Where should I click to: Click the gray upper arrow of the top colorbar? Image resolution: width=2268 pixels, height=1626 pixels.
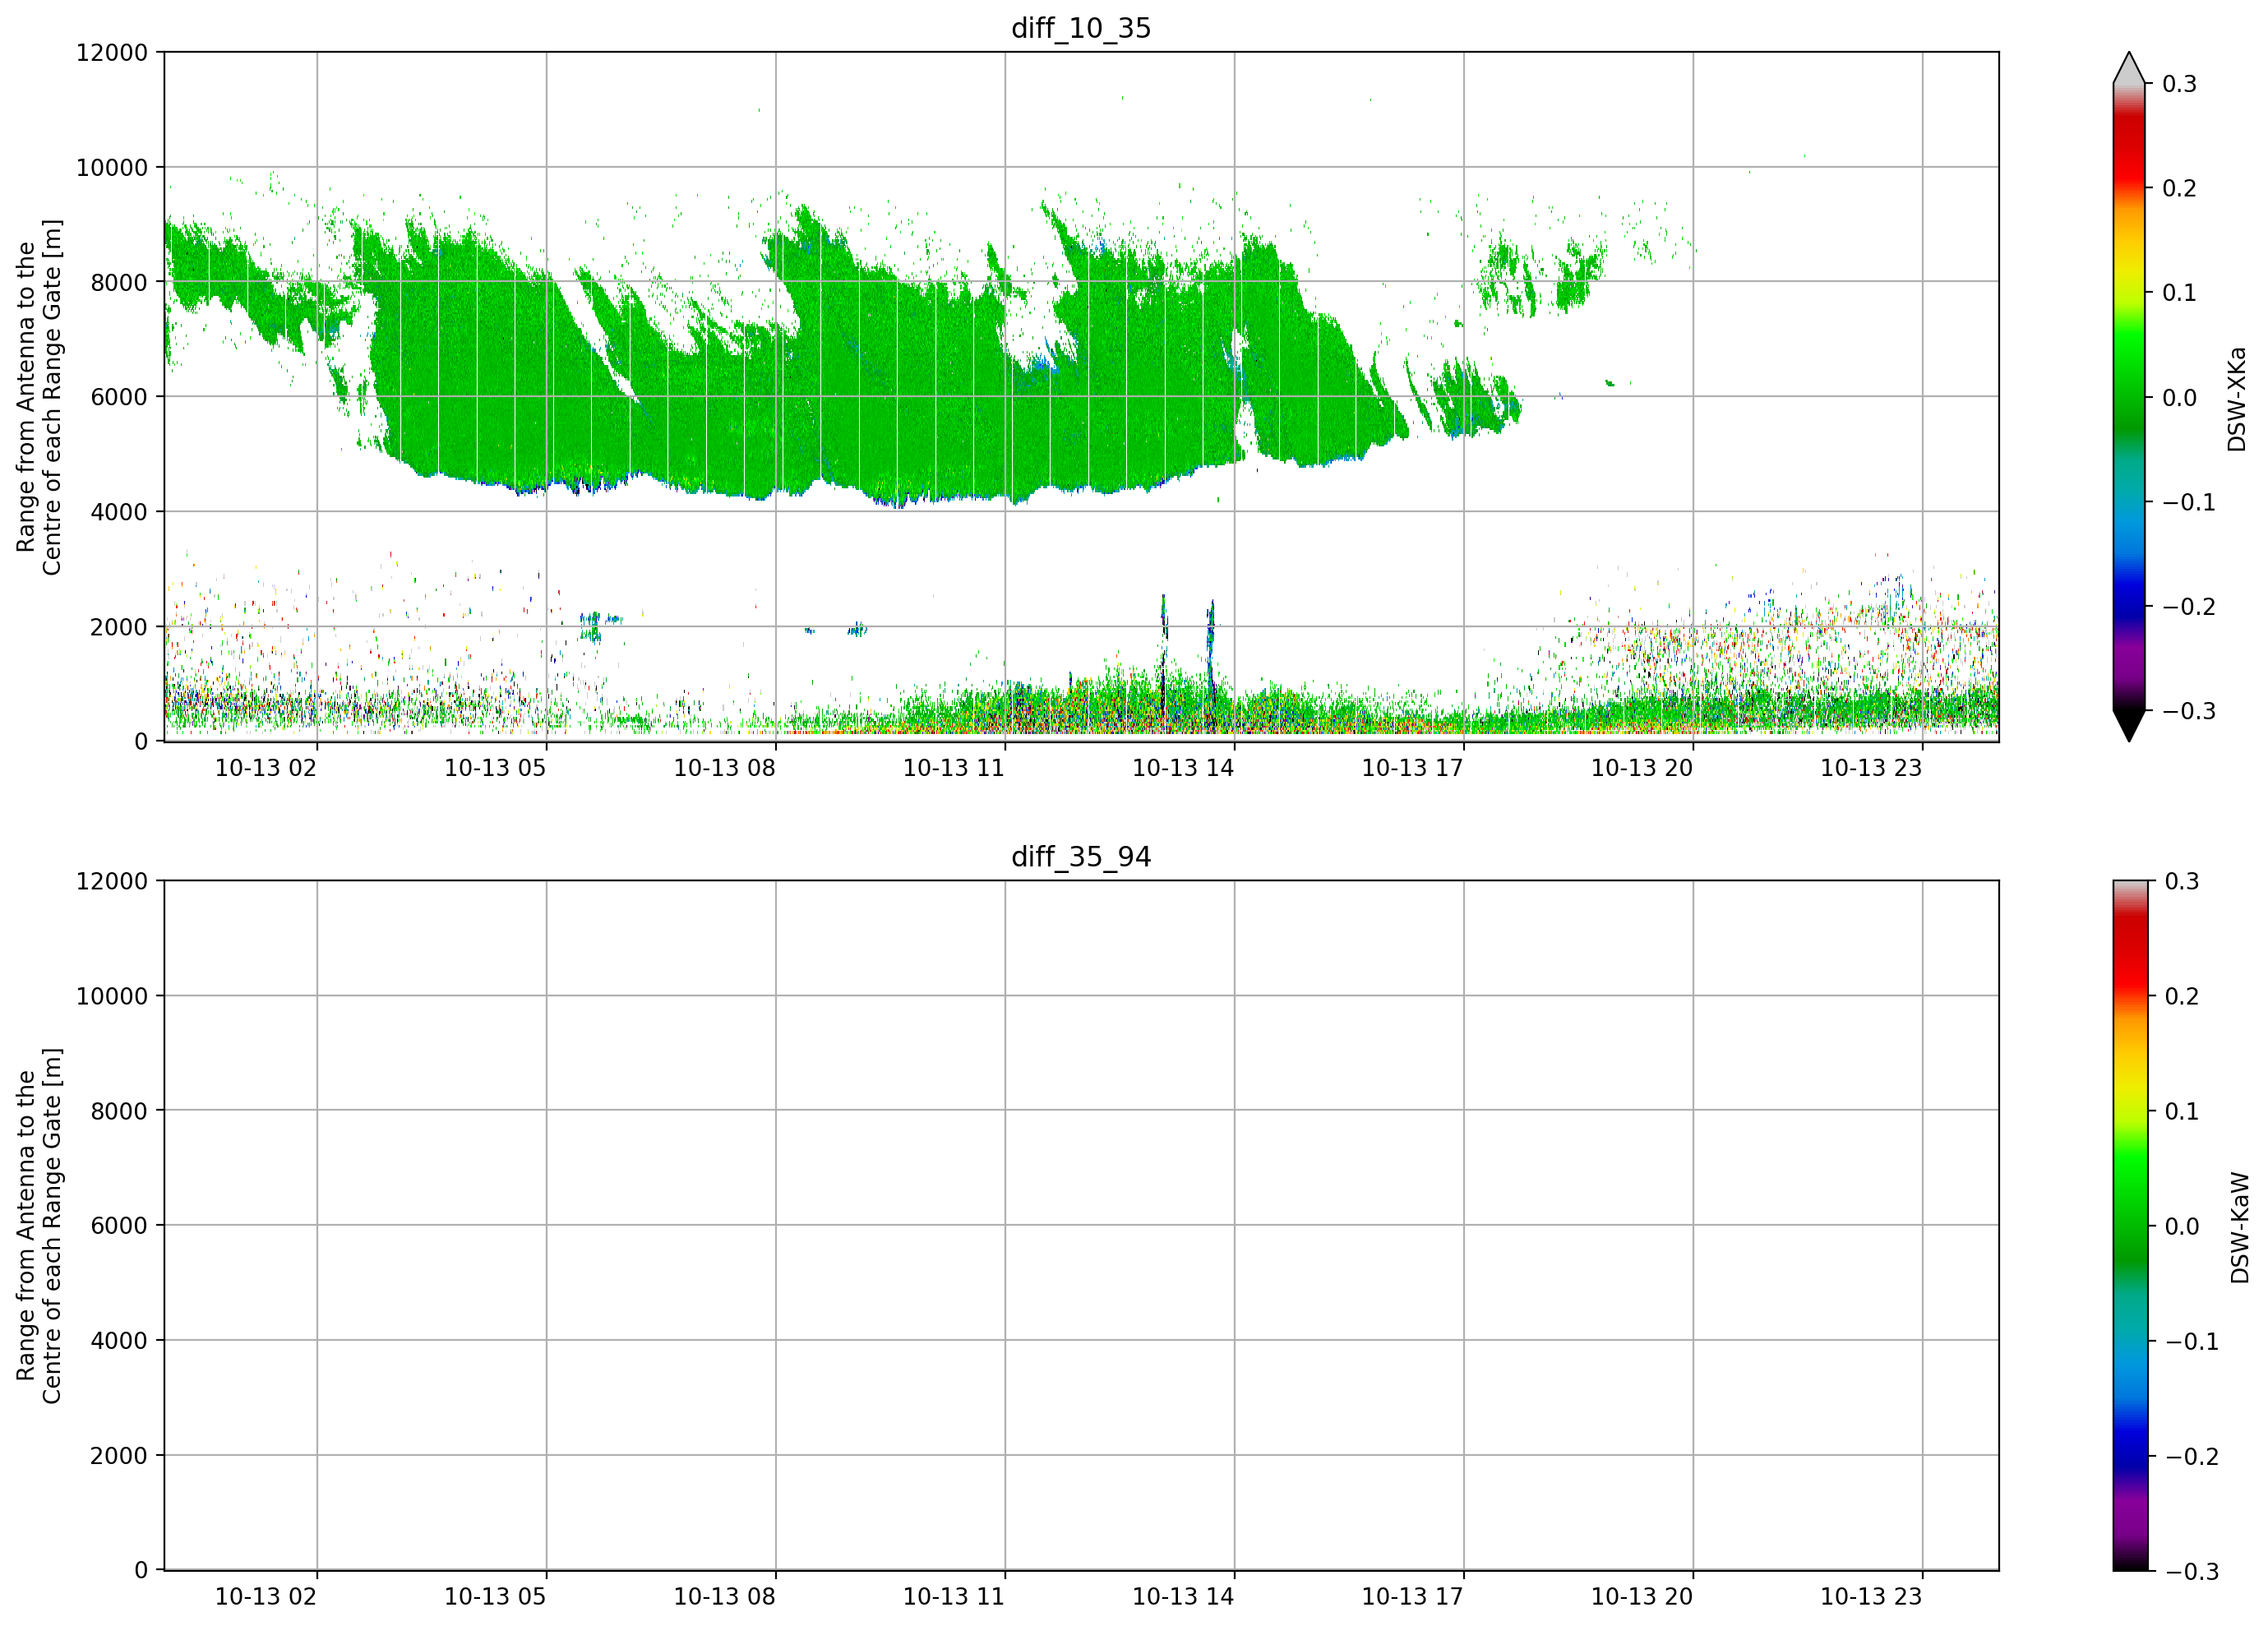point(2129,68)
